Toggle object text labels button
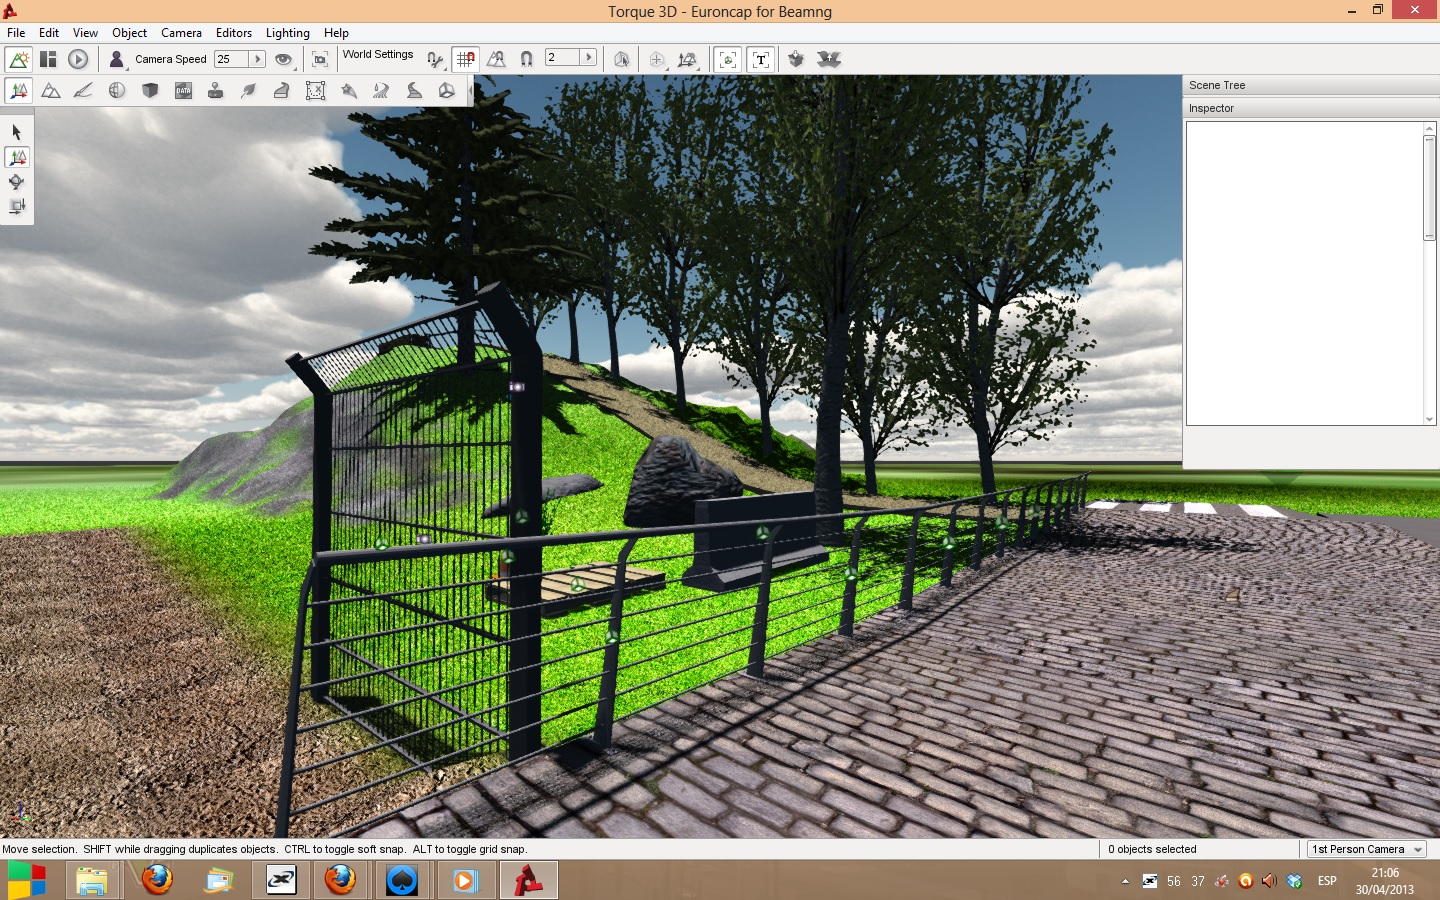 (761, 59)
